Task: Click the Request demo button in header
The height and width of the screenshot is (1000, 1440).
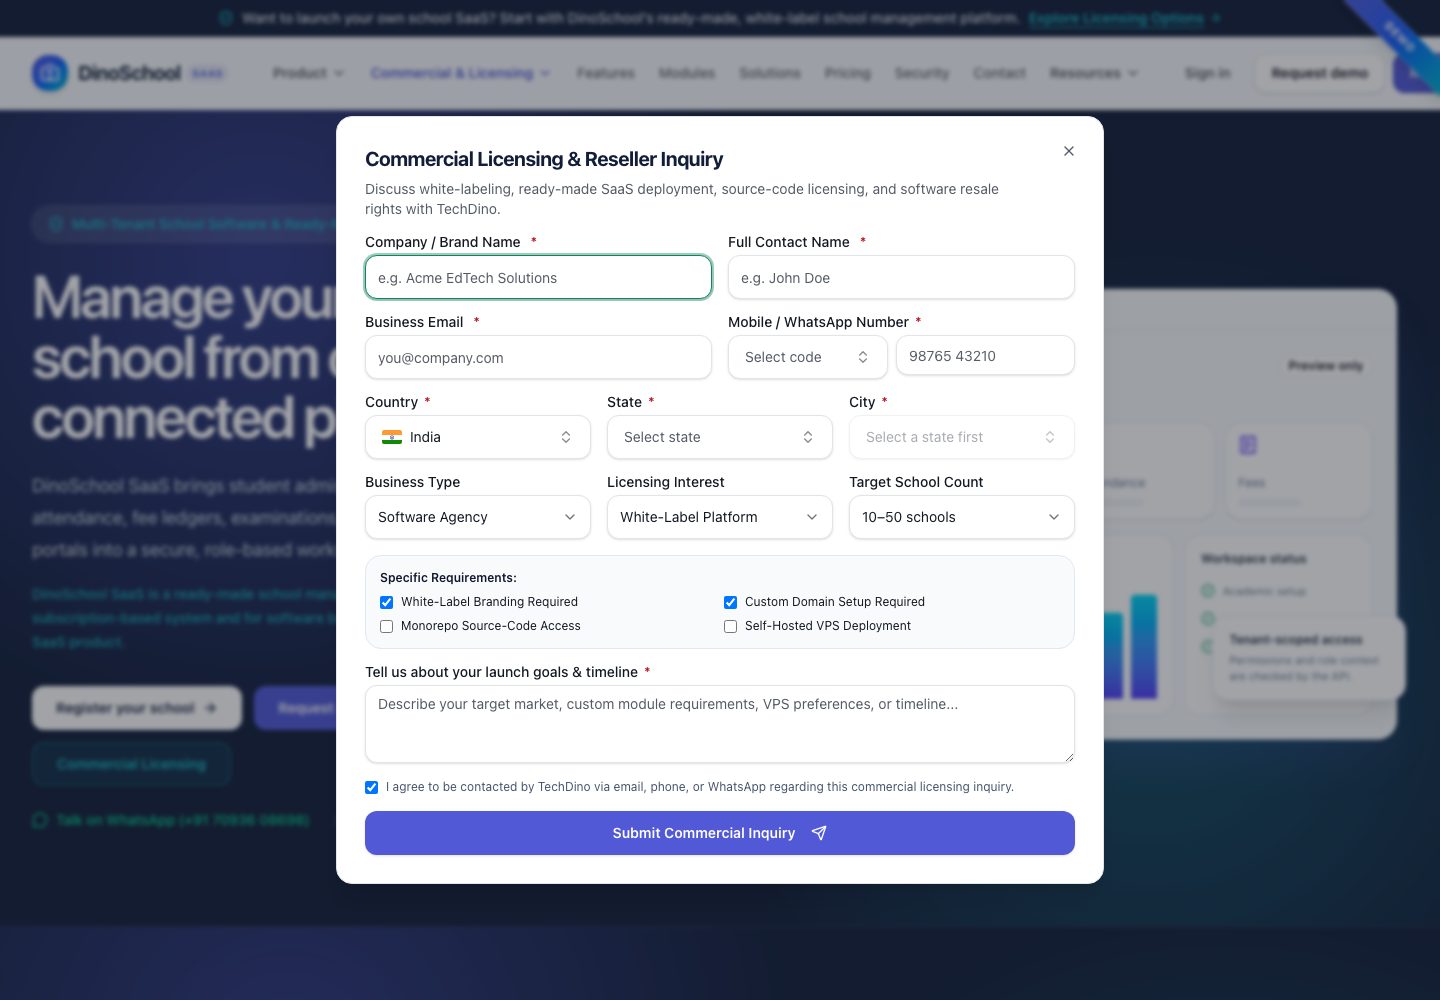Action: click(x=1320, y=73)
